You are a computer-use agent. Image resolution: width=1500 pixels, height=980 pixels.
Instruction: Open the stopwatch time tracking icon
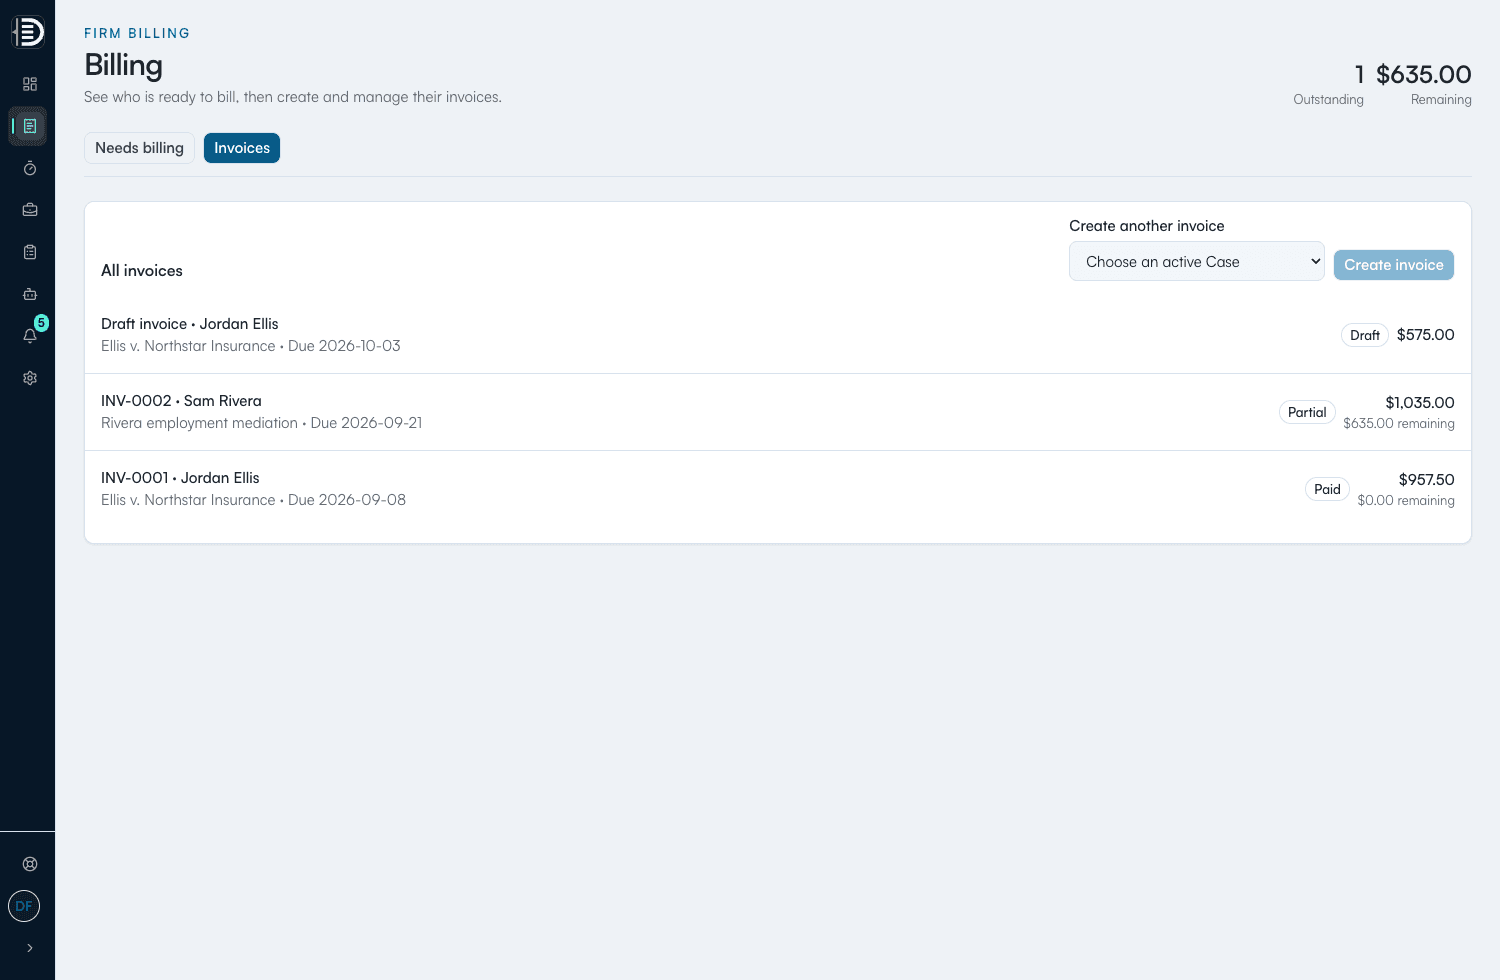[30, 168]
